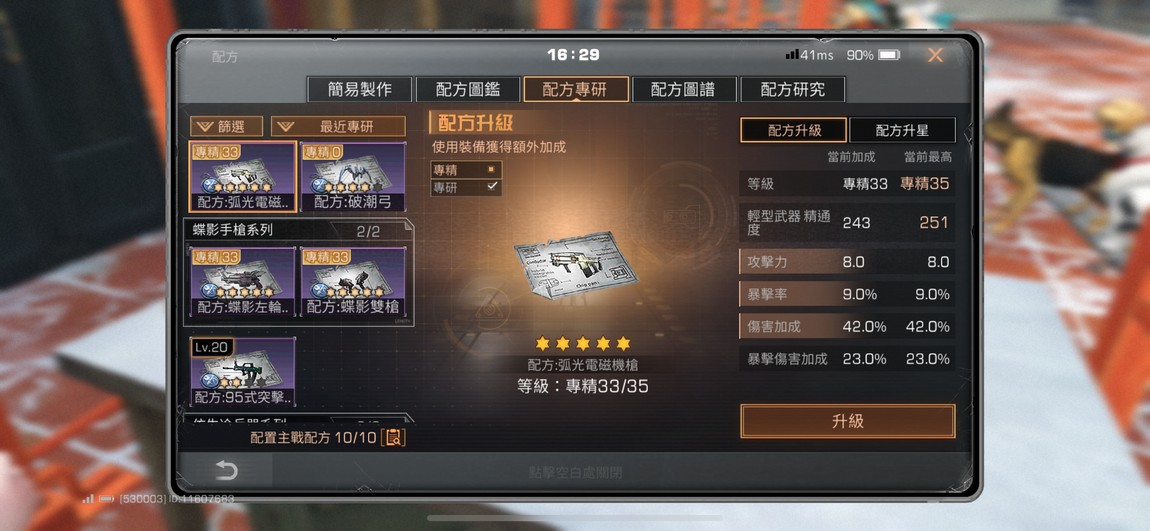Image resolution: width=1150 pixels, height=531 pixels.
Task: Open the 配方研究 tab
Action: tap(793, 89)
